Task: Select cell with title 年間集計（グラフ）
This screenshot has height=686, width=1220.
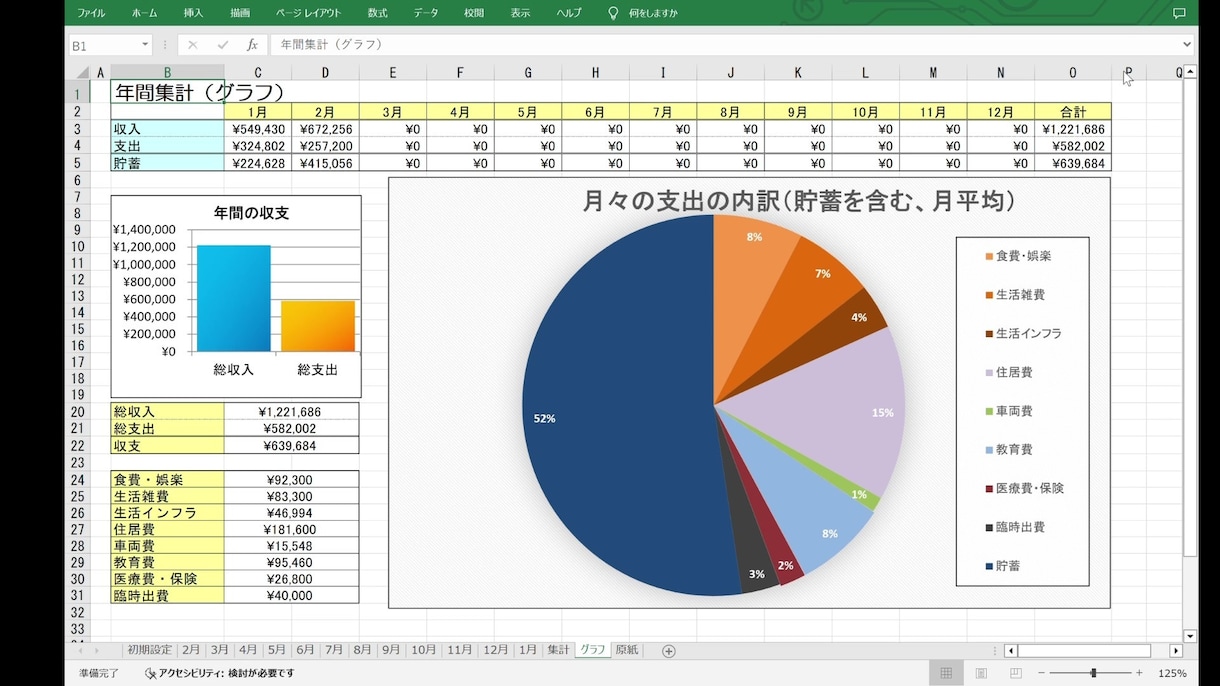Action: (x=167, y=92)
